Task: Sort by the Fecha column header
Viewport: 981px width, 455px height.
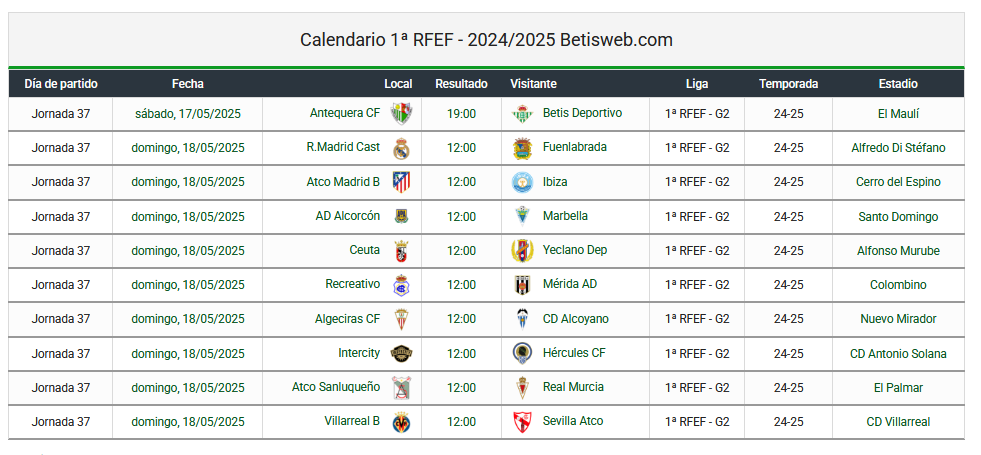Action: click(188, 84)
